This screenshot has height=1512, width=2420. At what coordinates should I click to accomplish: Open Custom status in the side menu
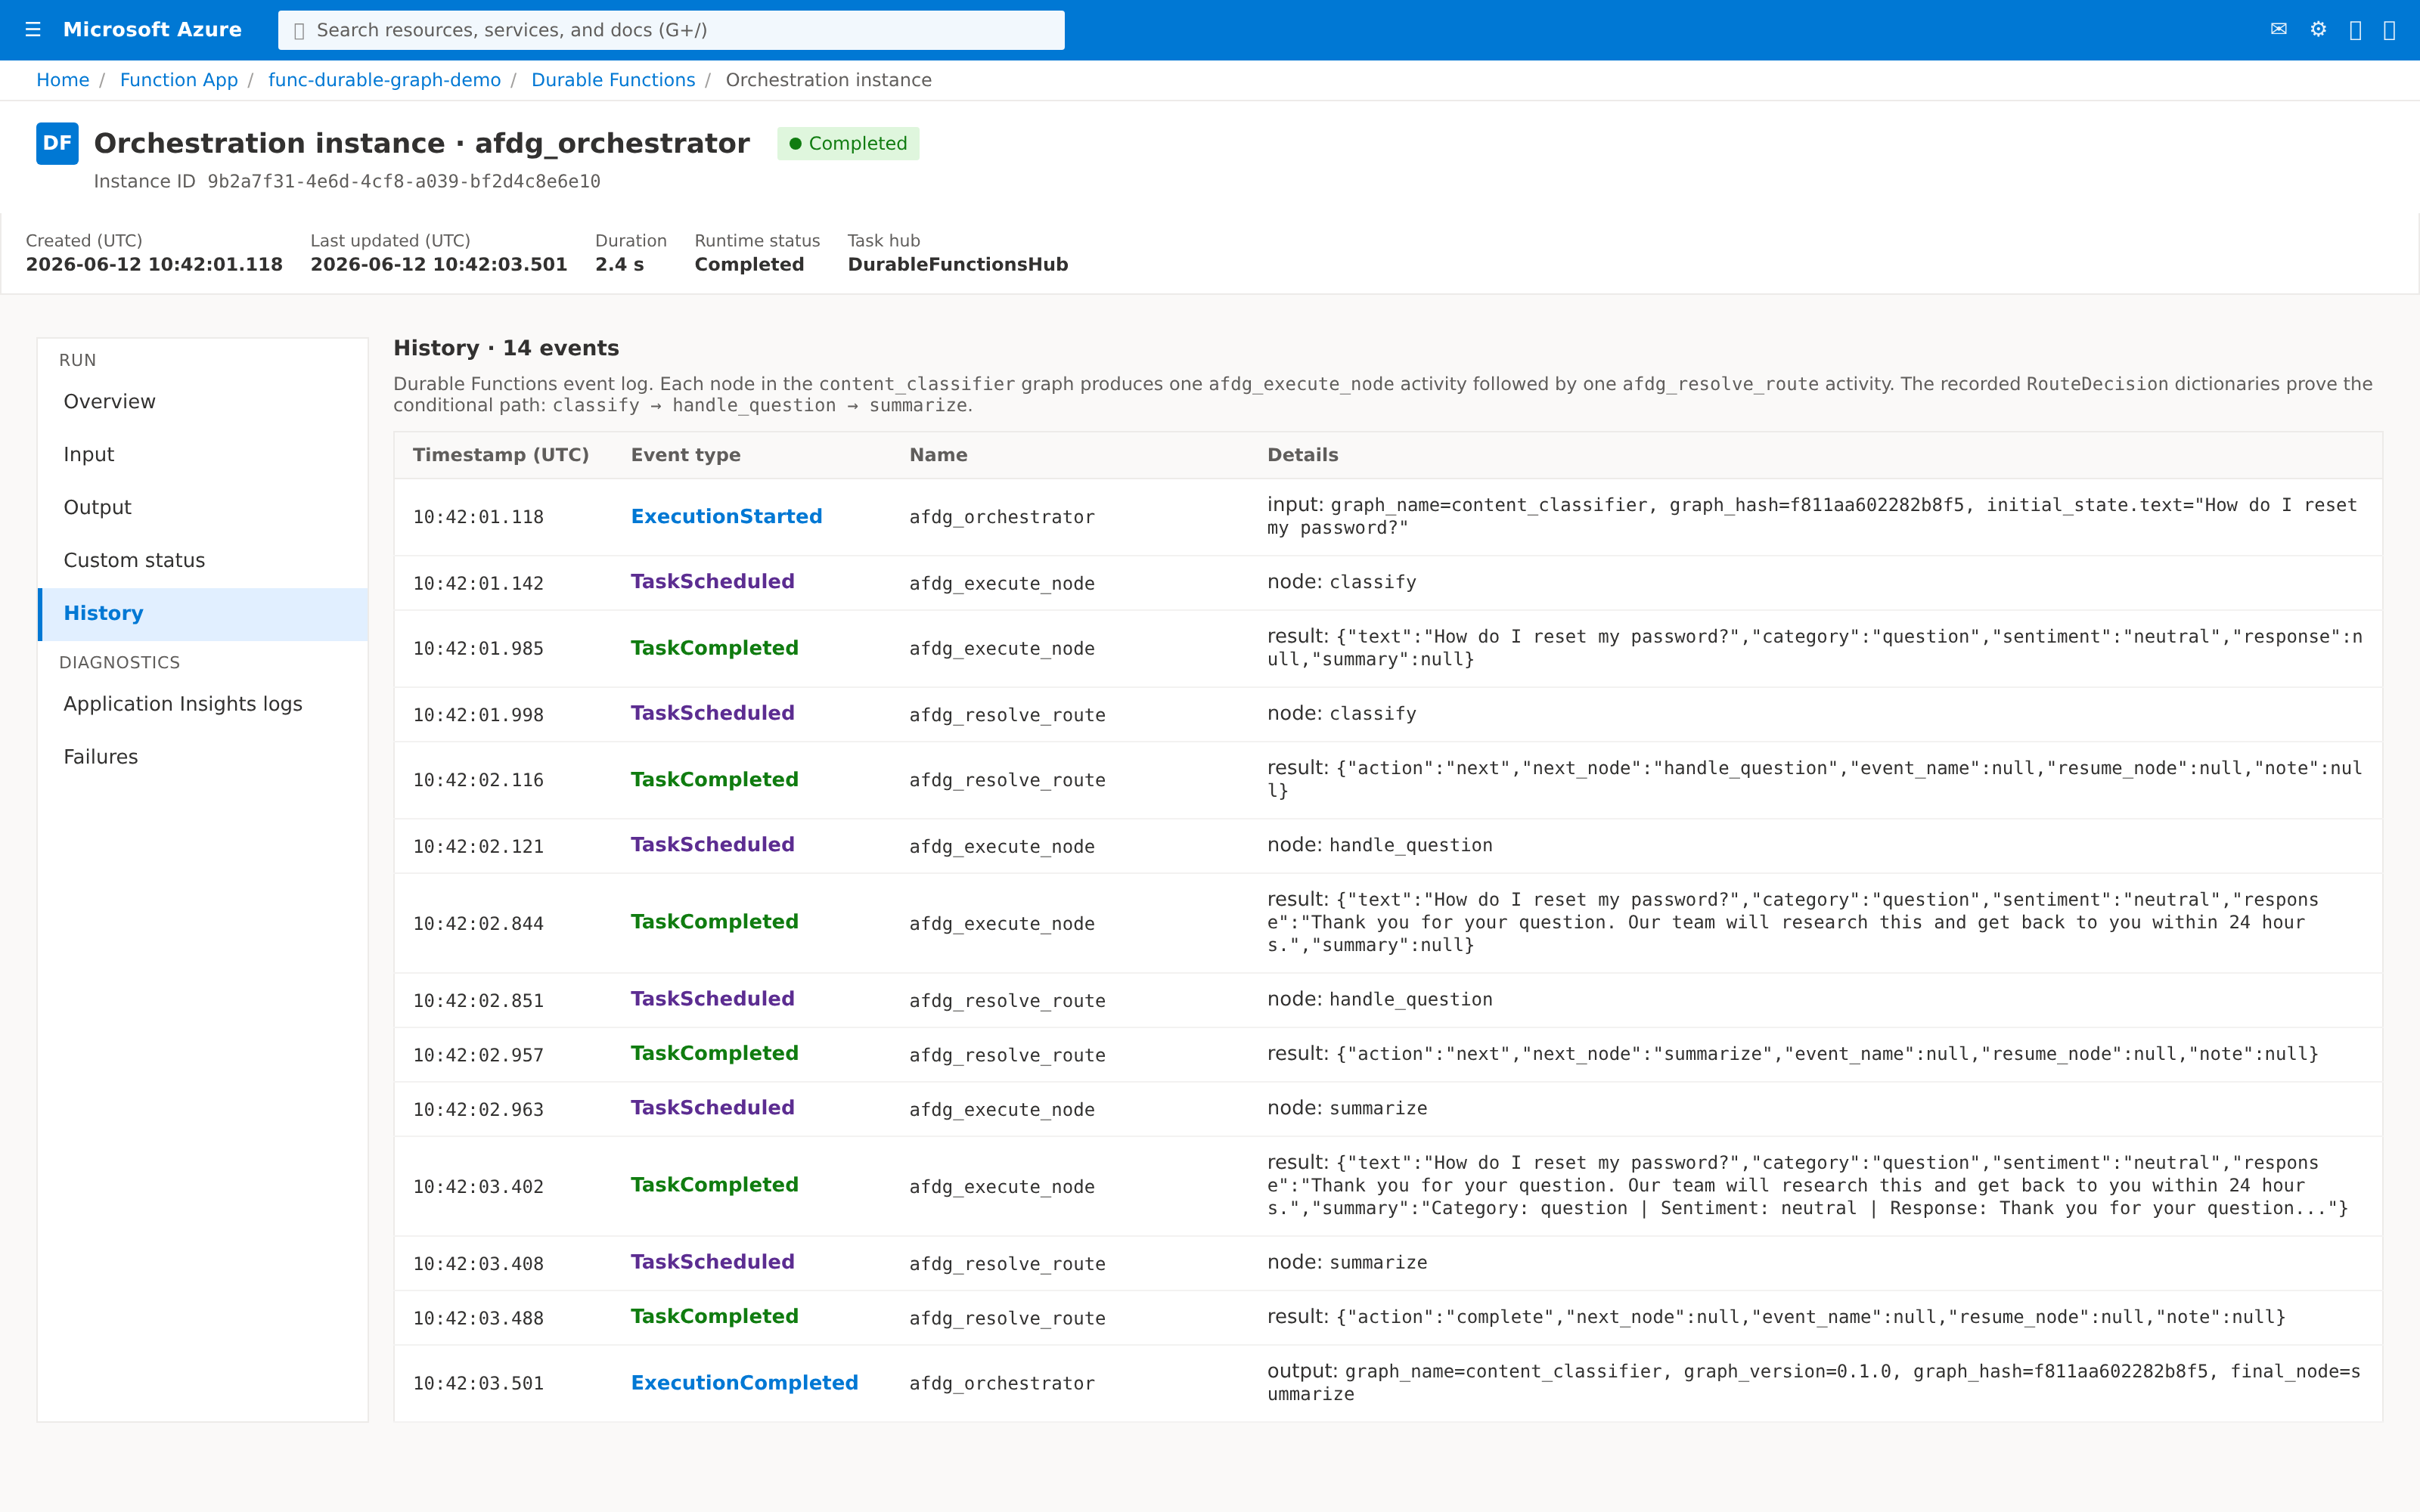coord(203,561)
